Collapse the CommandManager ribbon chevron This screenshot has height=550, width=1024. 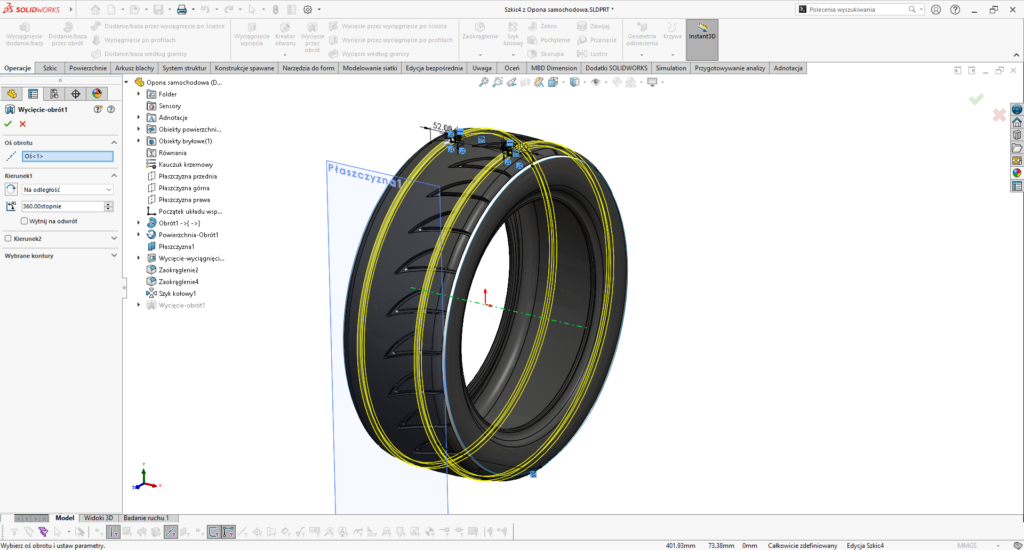(1016, 55)
